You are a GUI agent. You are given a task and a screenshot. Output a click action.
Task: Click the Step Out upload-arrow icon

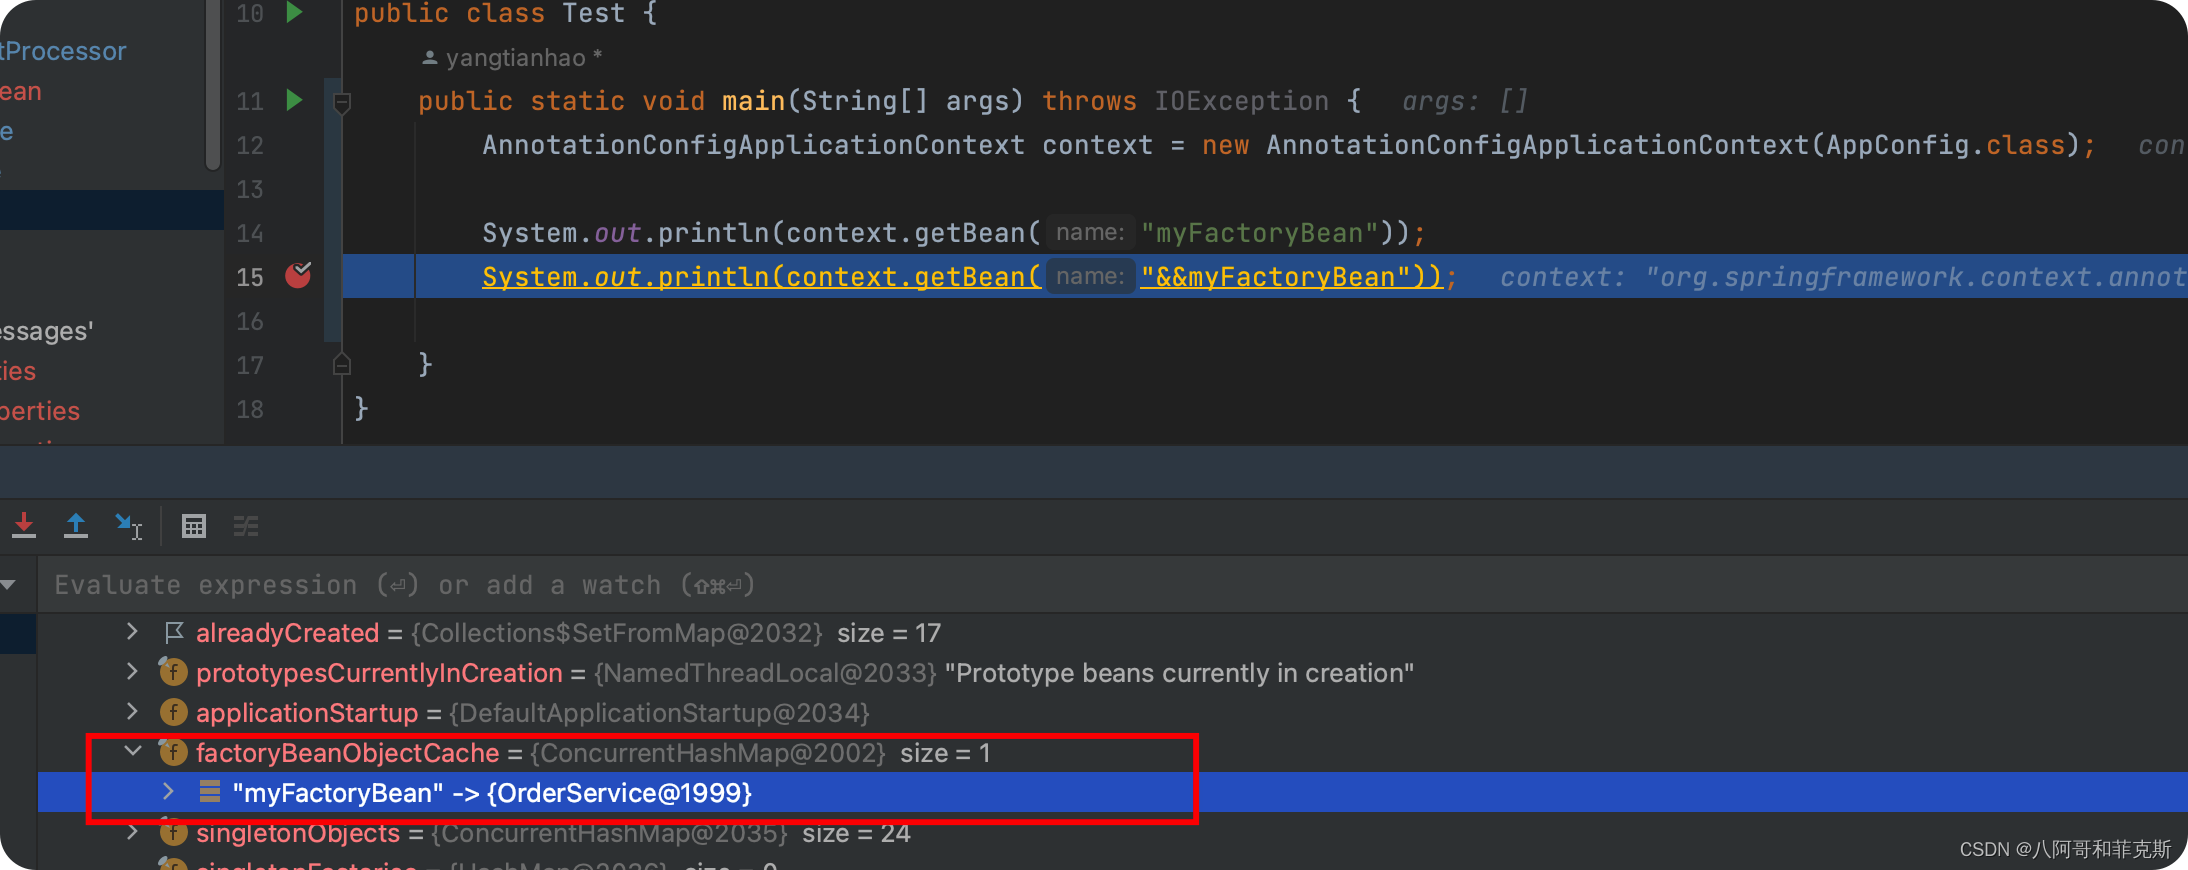pos(76,525)
